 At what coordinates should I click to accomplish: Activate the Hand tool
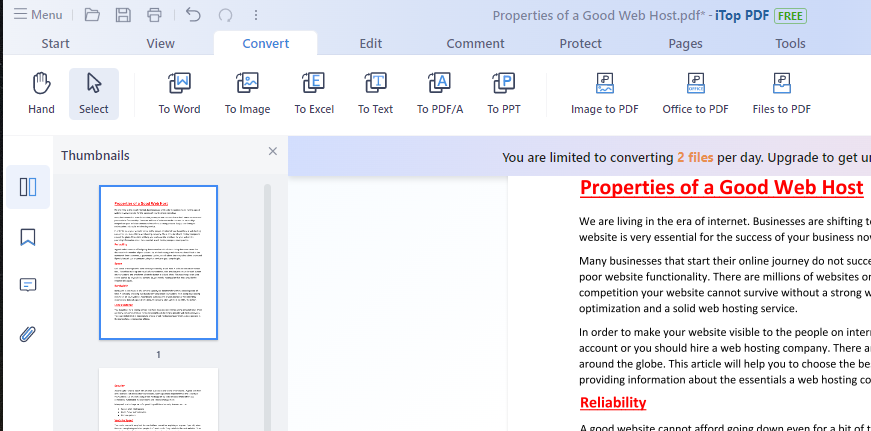click(x=42, y=93)
